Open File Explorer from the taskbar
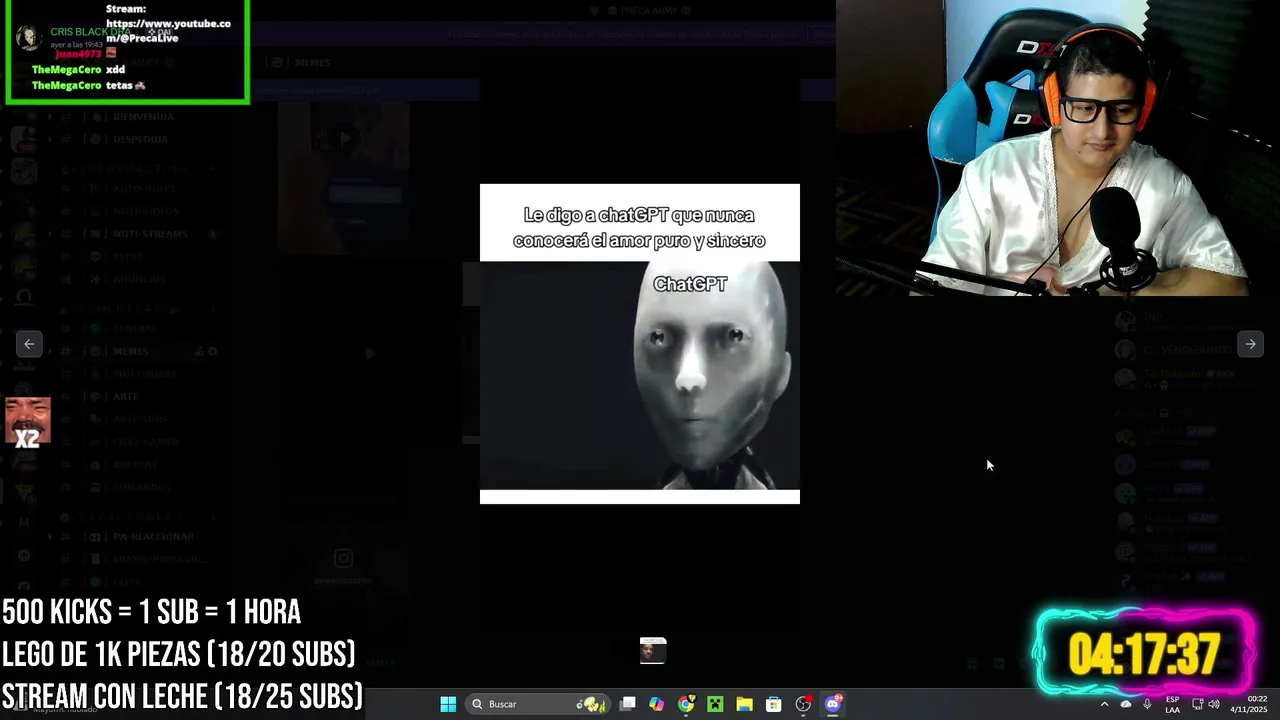The width and height of the screenshot is (1280, 720). pos(744,704)
